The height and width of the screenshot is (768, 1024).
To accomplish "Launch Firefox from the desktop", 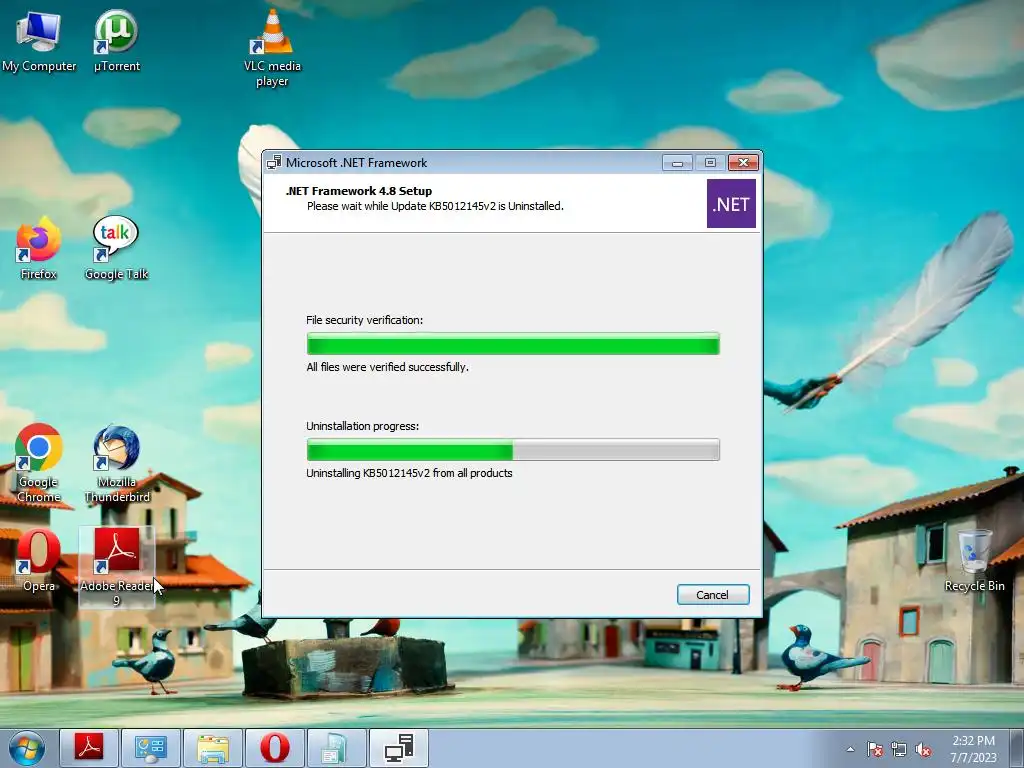I will 39,248.
